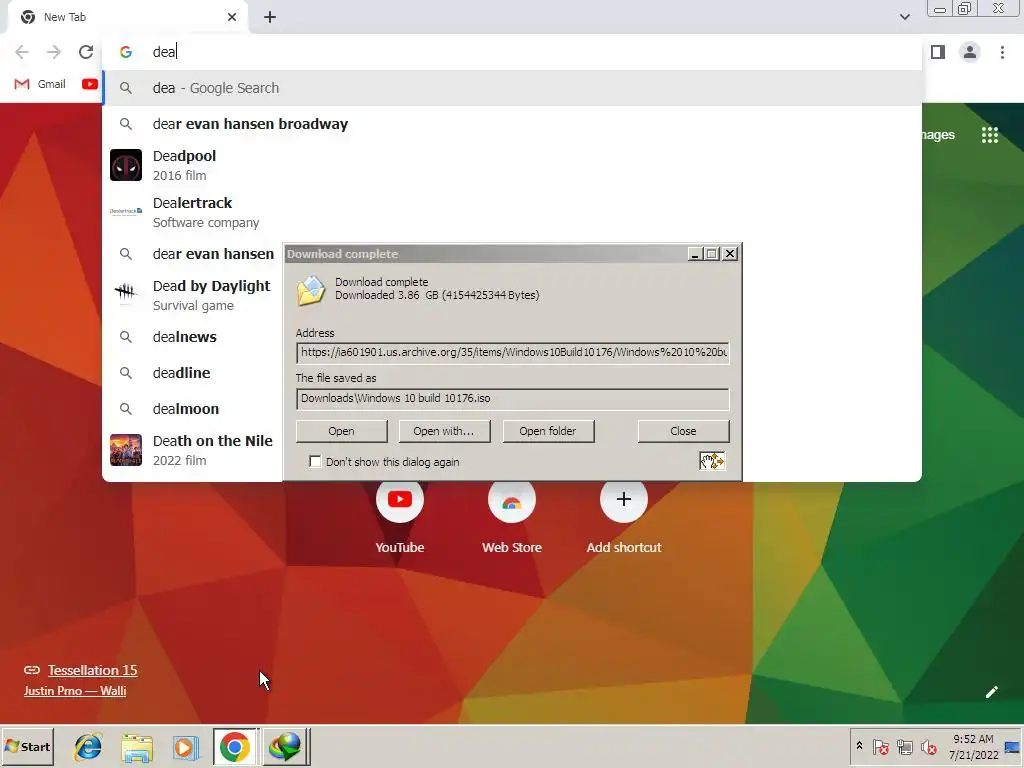The height and width of the screenshot is (768, 1024).
Task: Open Windows Explorer folder taskbar icon
Action: 137,747
